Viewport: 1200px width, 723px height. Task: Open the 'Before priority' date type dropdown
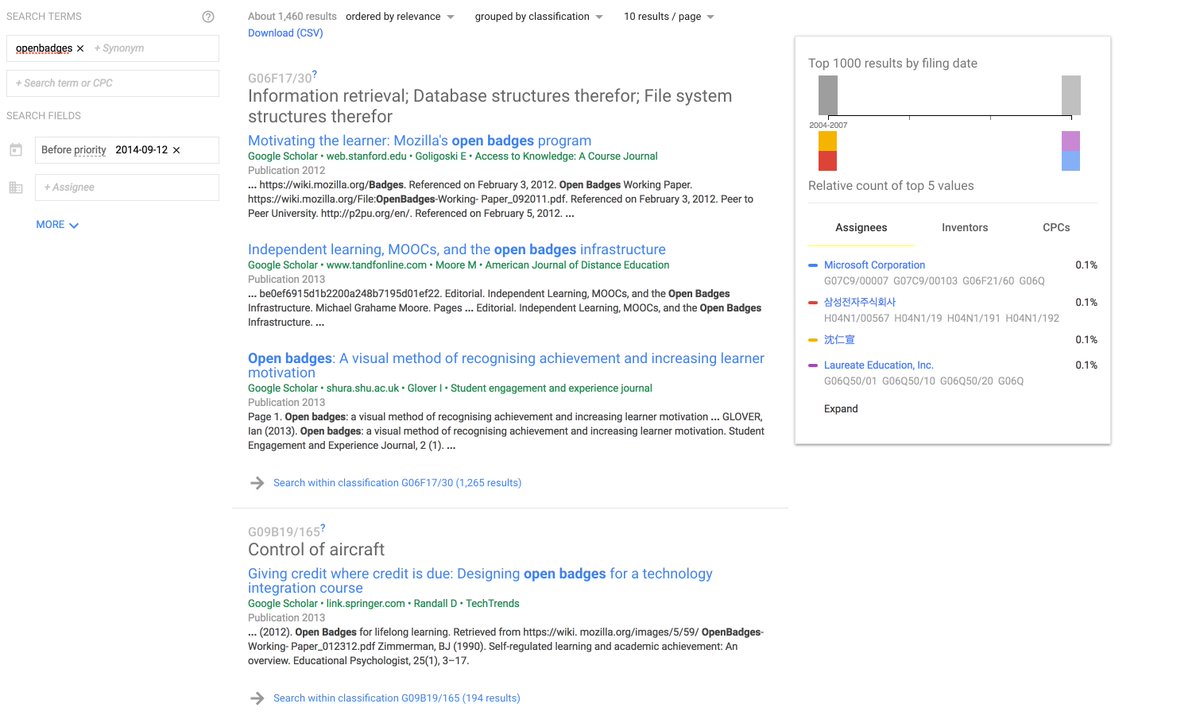(74, 150)
